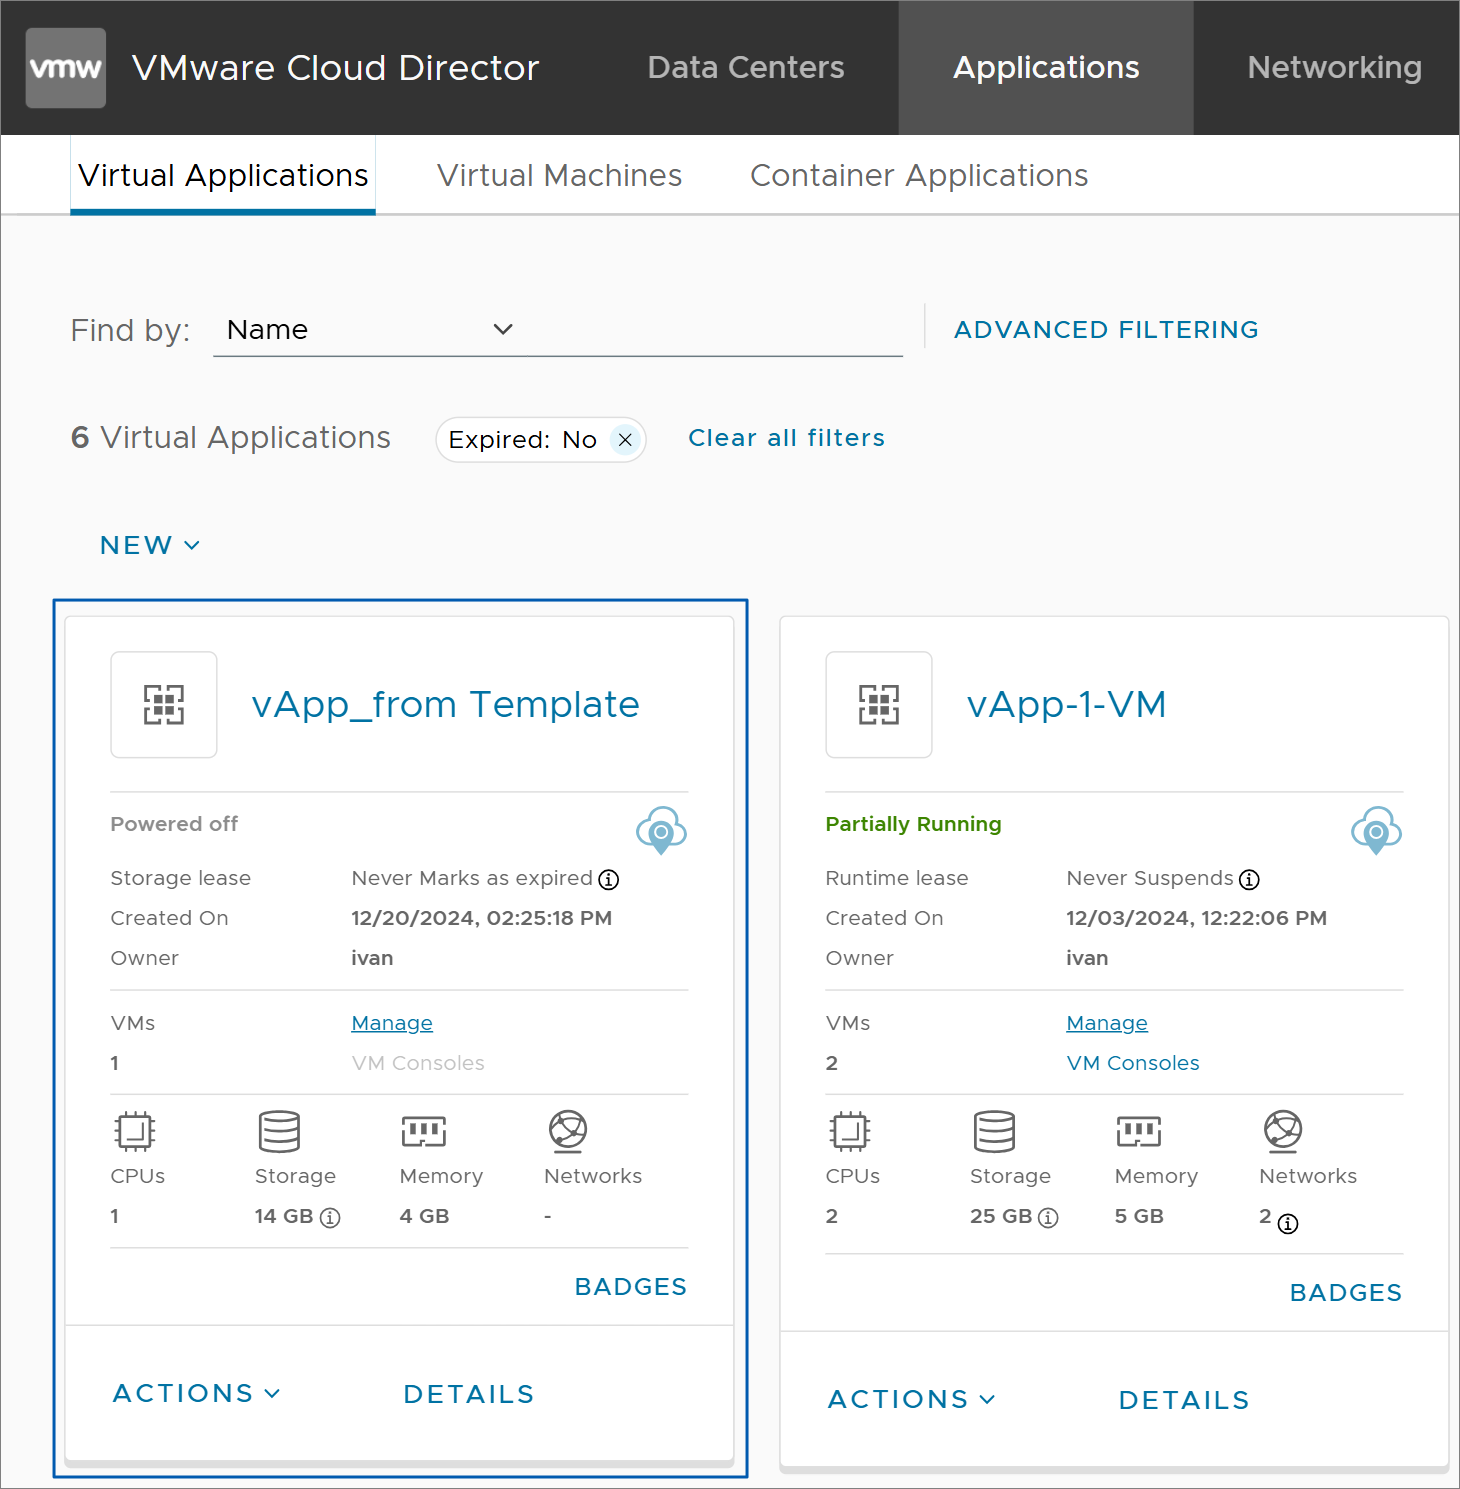Click Clear all filters link
The width and height of the screenshot is (1460, 1489).
(x=787, y=438)
